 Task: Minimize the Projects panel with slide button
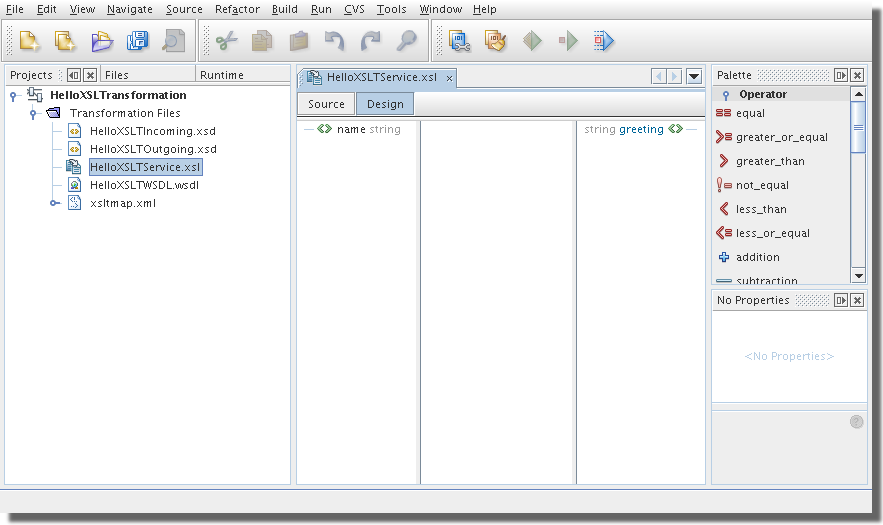[x=74, y=75]
